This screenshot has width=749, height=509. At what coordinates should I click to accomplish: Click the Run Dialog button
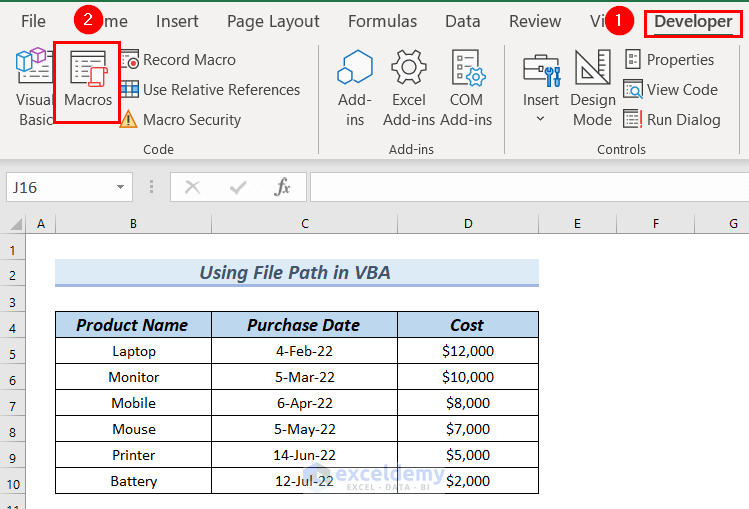[672, 120]
